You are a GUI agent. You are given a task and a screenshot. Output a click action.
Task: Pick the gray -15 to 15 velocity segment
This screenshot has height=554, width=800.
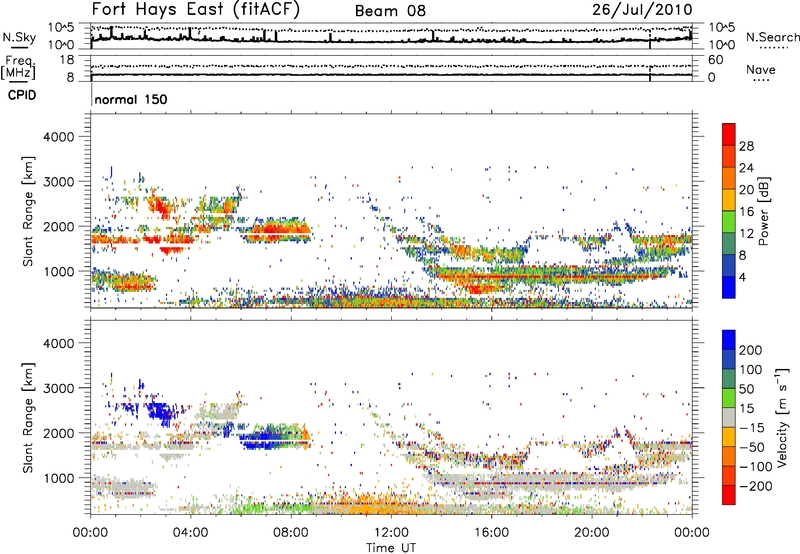(x=729, y=417)
